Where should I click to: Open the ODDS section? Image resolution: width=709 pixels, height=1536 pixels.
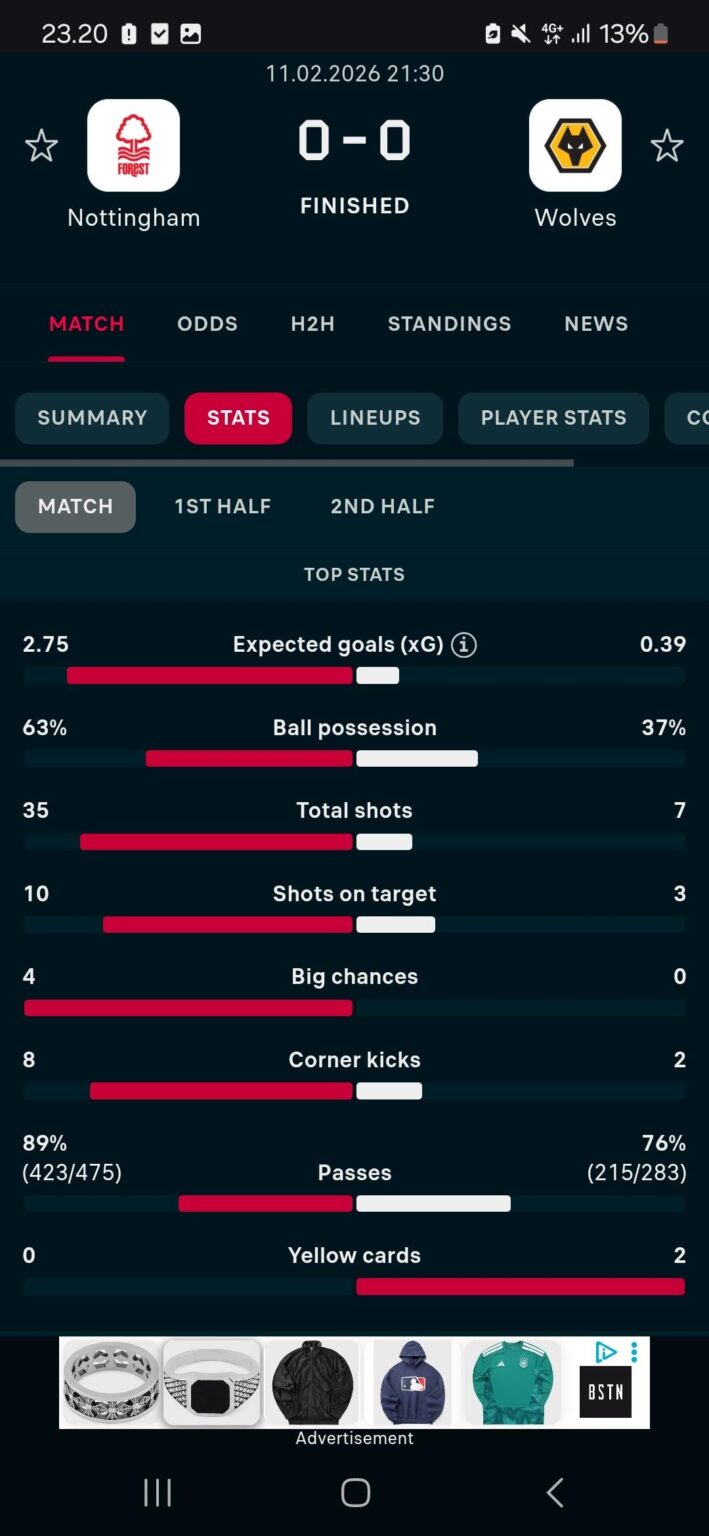coord(207,323)
